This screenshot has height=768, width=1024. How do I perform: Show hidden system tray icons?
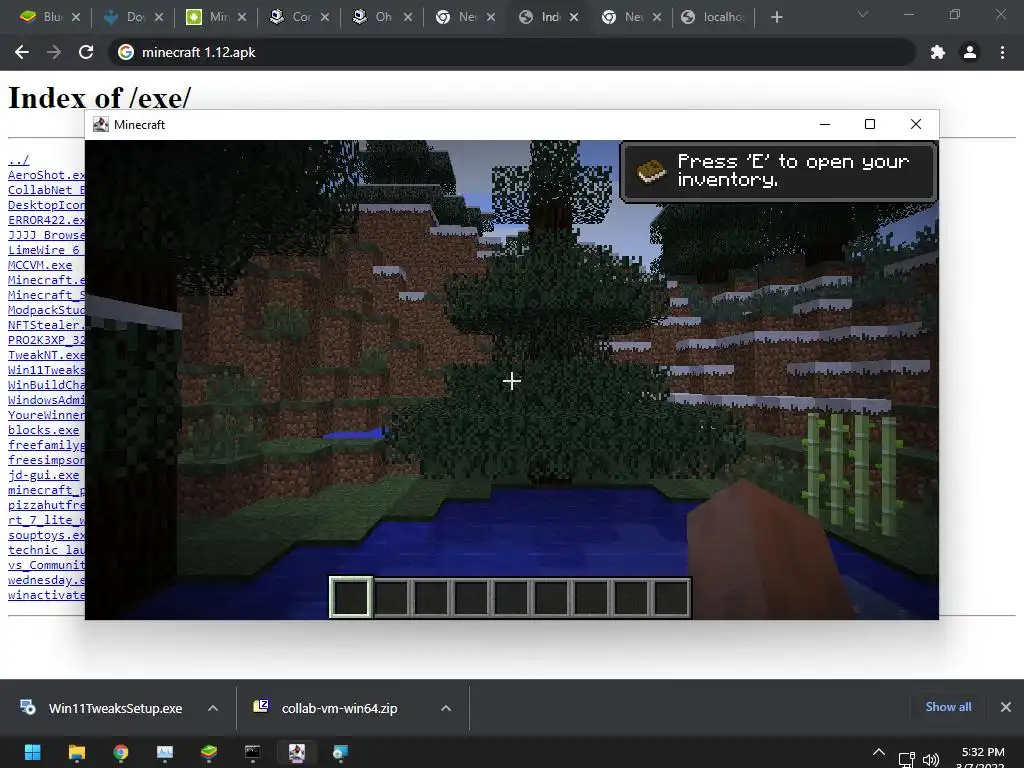tap(879, 752)
